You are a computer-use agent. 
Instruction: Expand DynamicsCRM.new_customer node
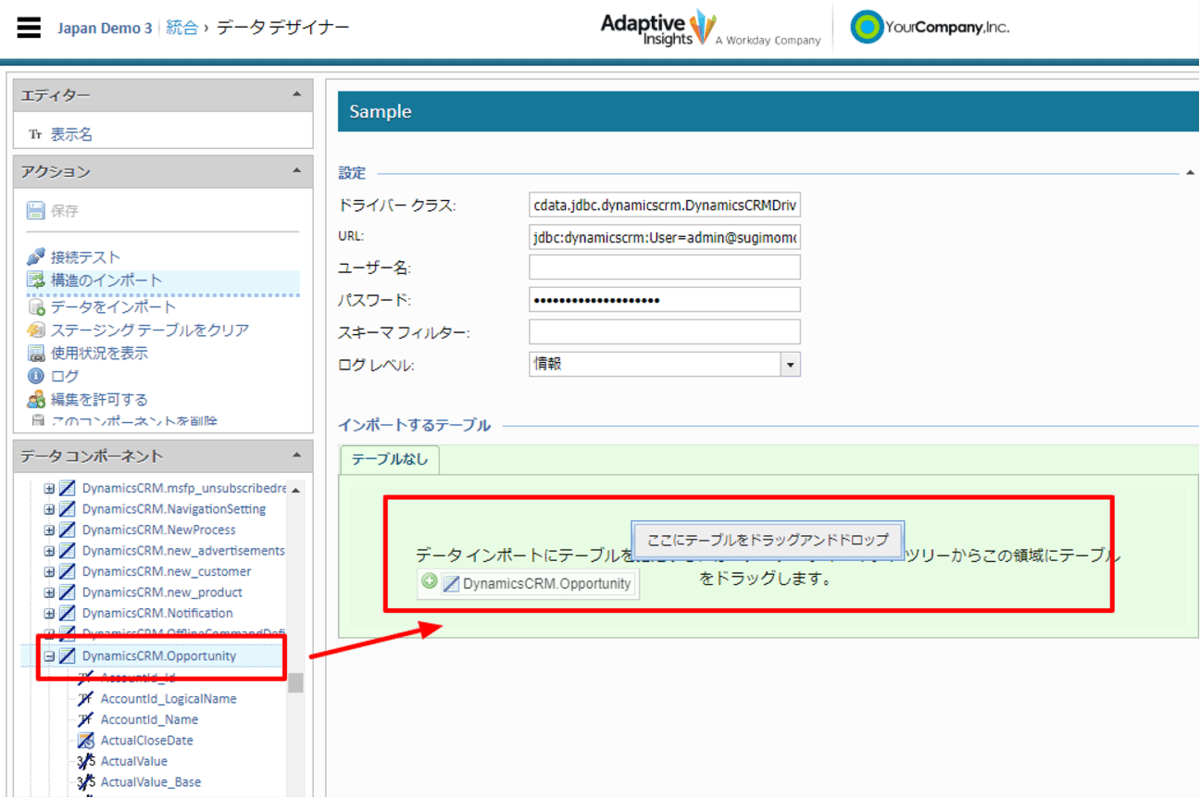49,572
